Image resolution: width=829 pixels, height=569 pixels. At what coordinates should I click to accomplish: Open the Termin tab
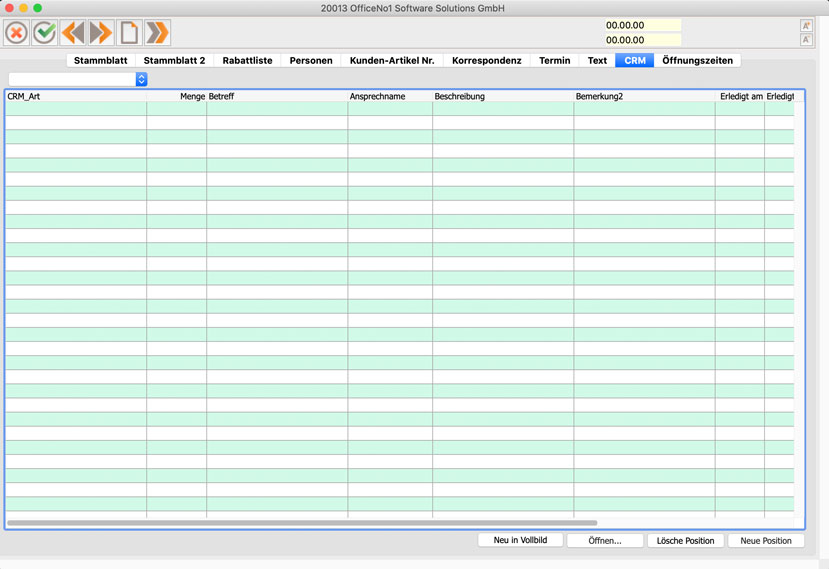click(555, 60)
